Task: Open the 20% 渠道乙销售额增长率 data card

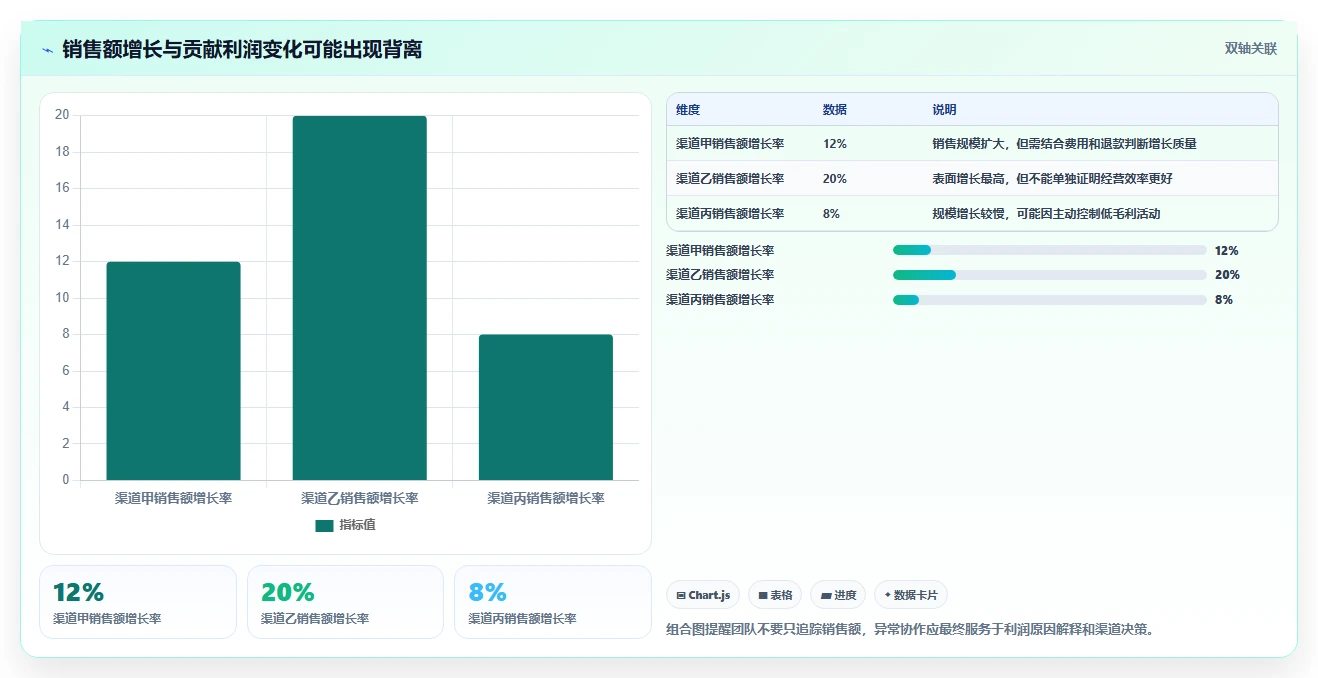Action: click(x=345, y=602)
